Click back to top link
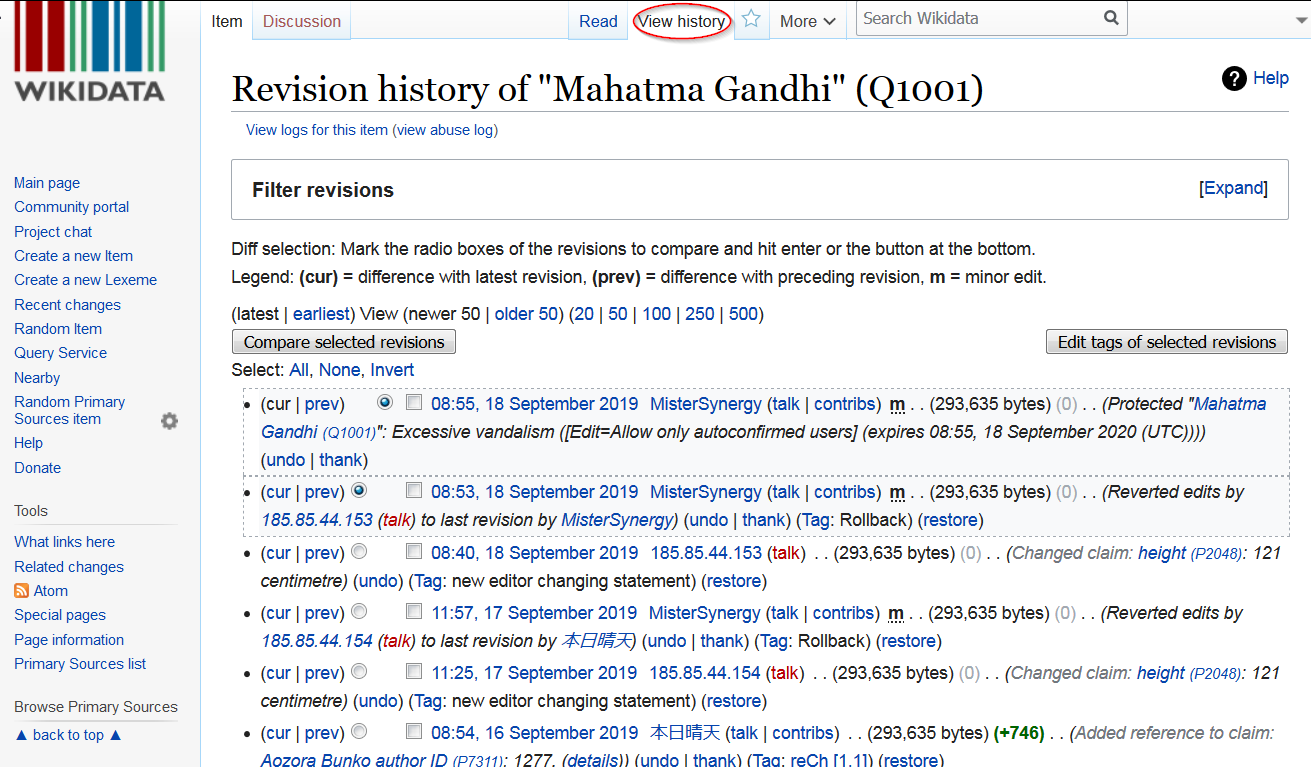The height and width of the screenshot is (767, 1311). point(68,735)
